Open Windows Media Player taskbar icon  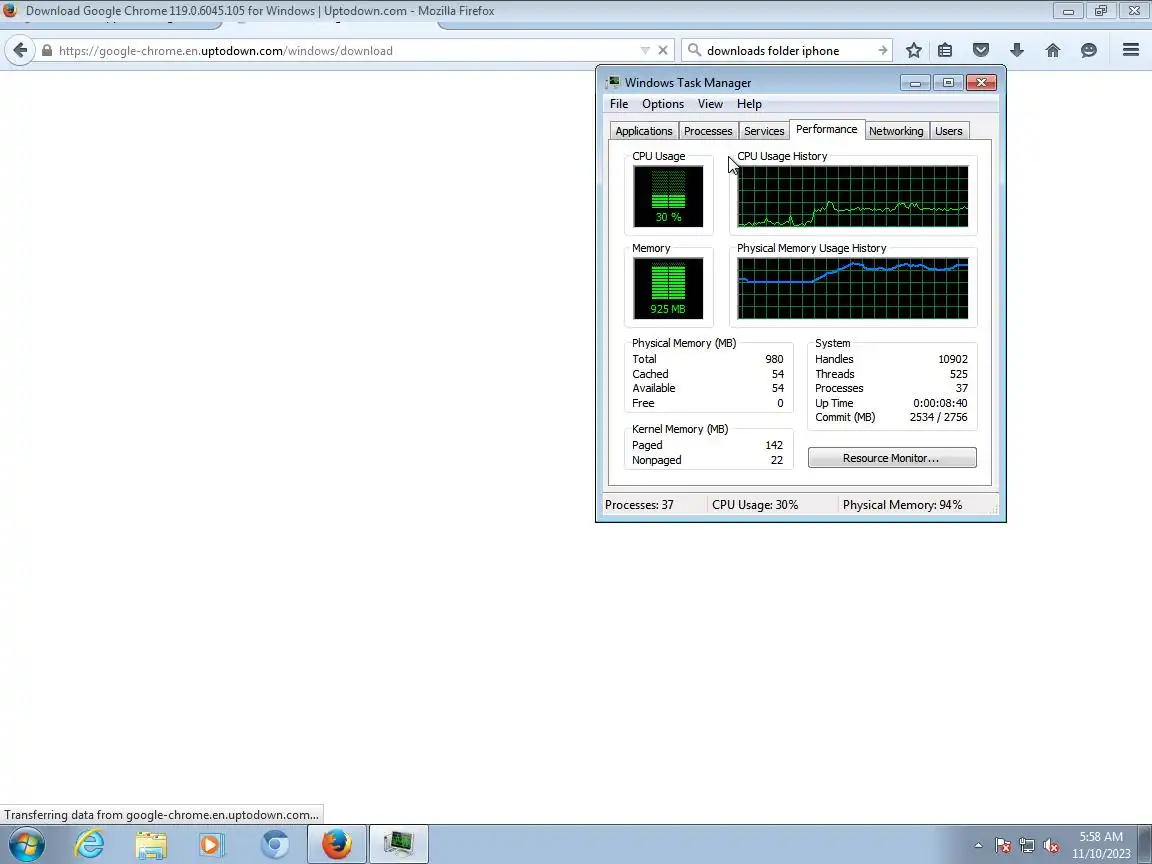point(212,845)
